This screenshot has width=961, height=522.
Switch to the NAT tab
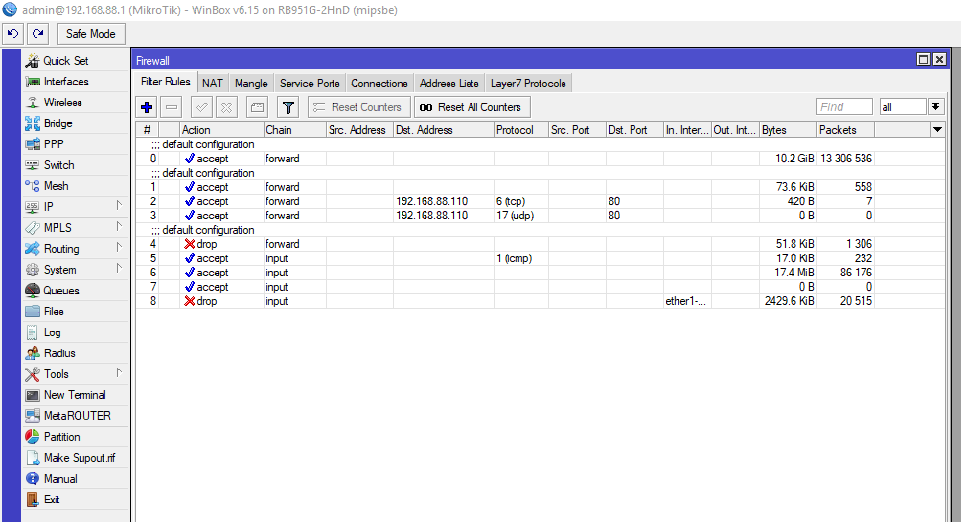212,83
